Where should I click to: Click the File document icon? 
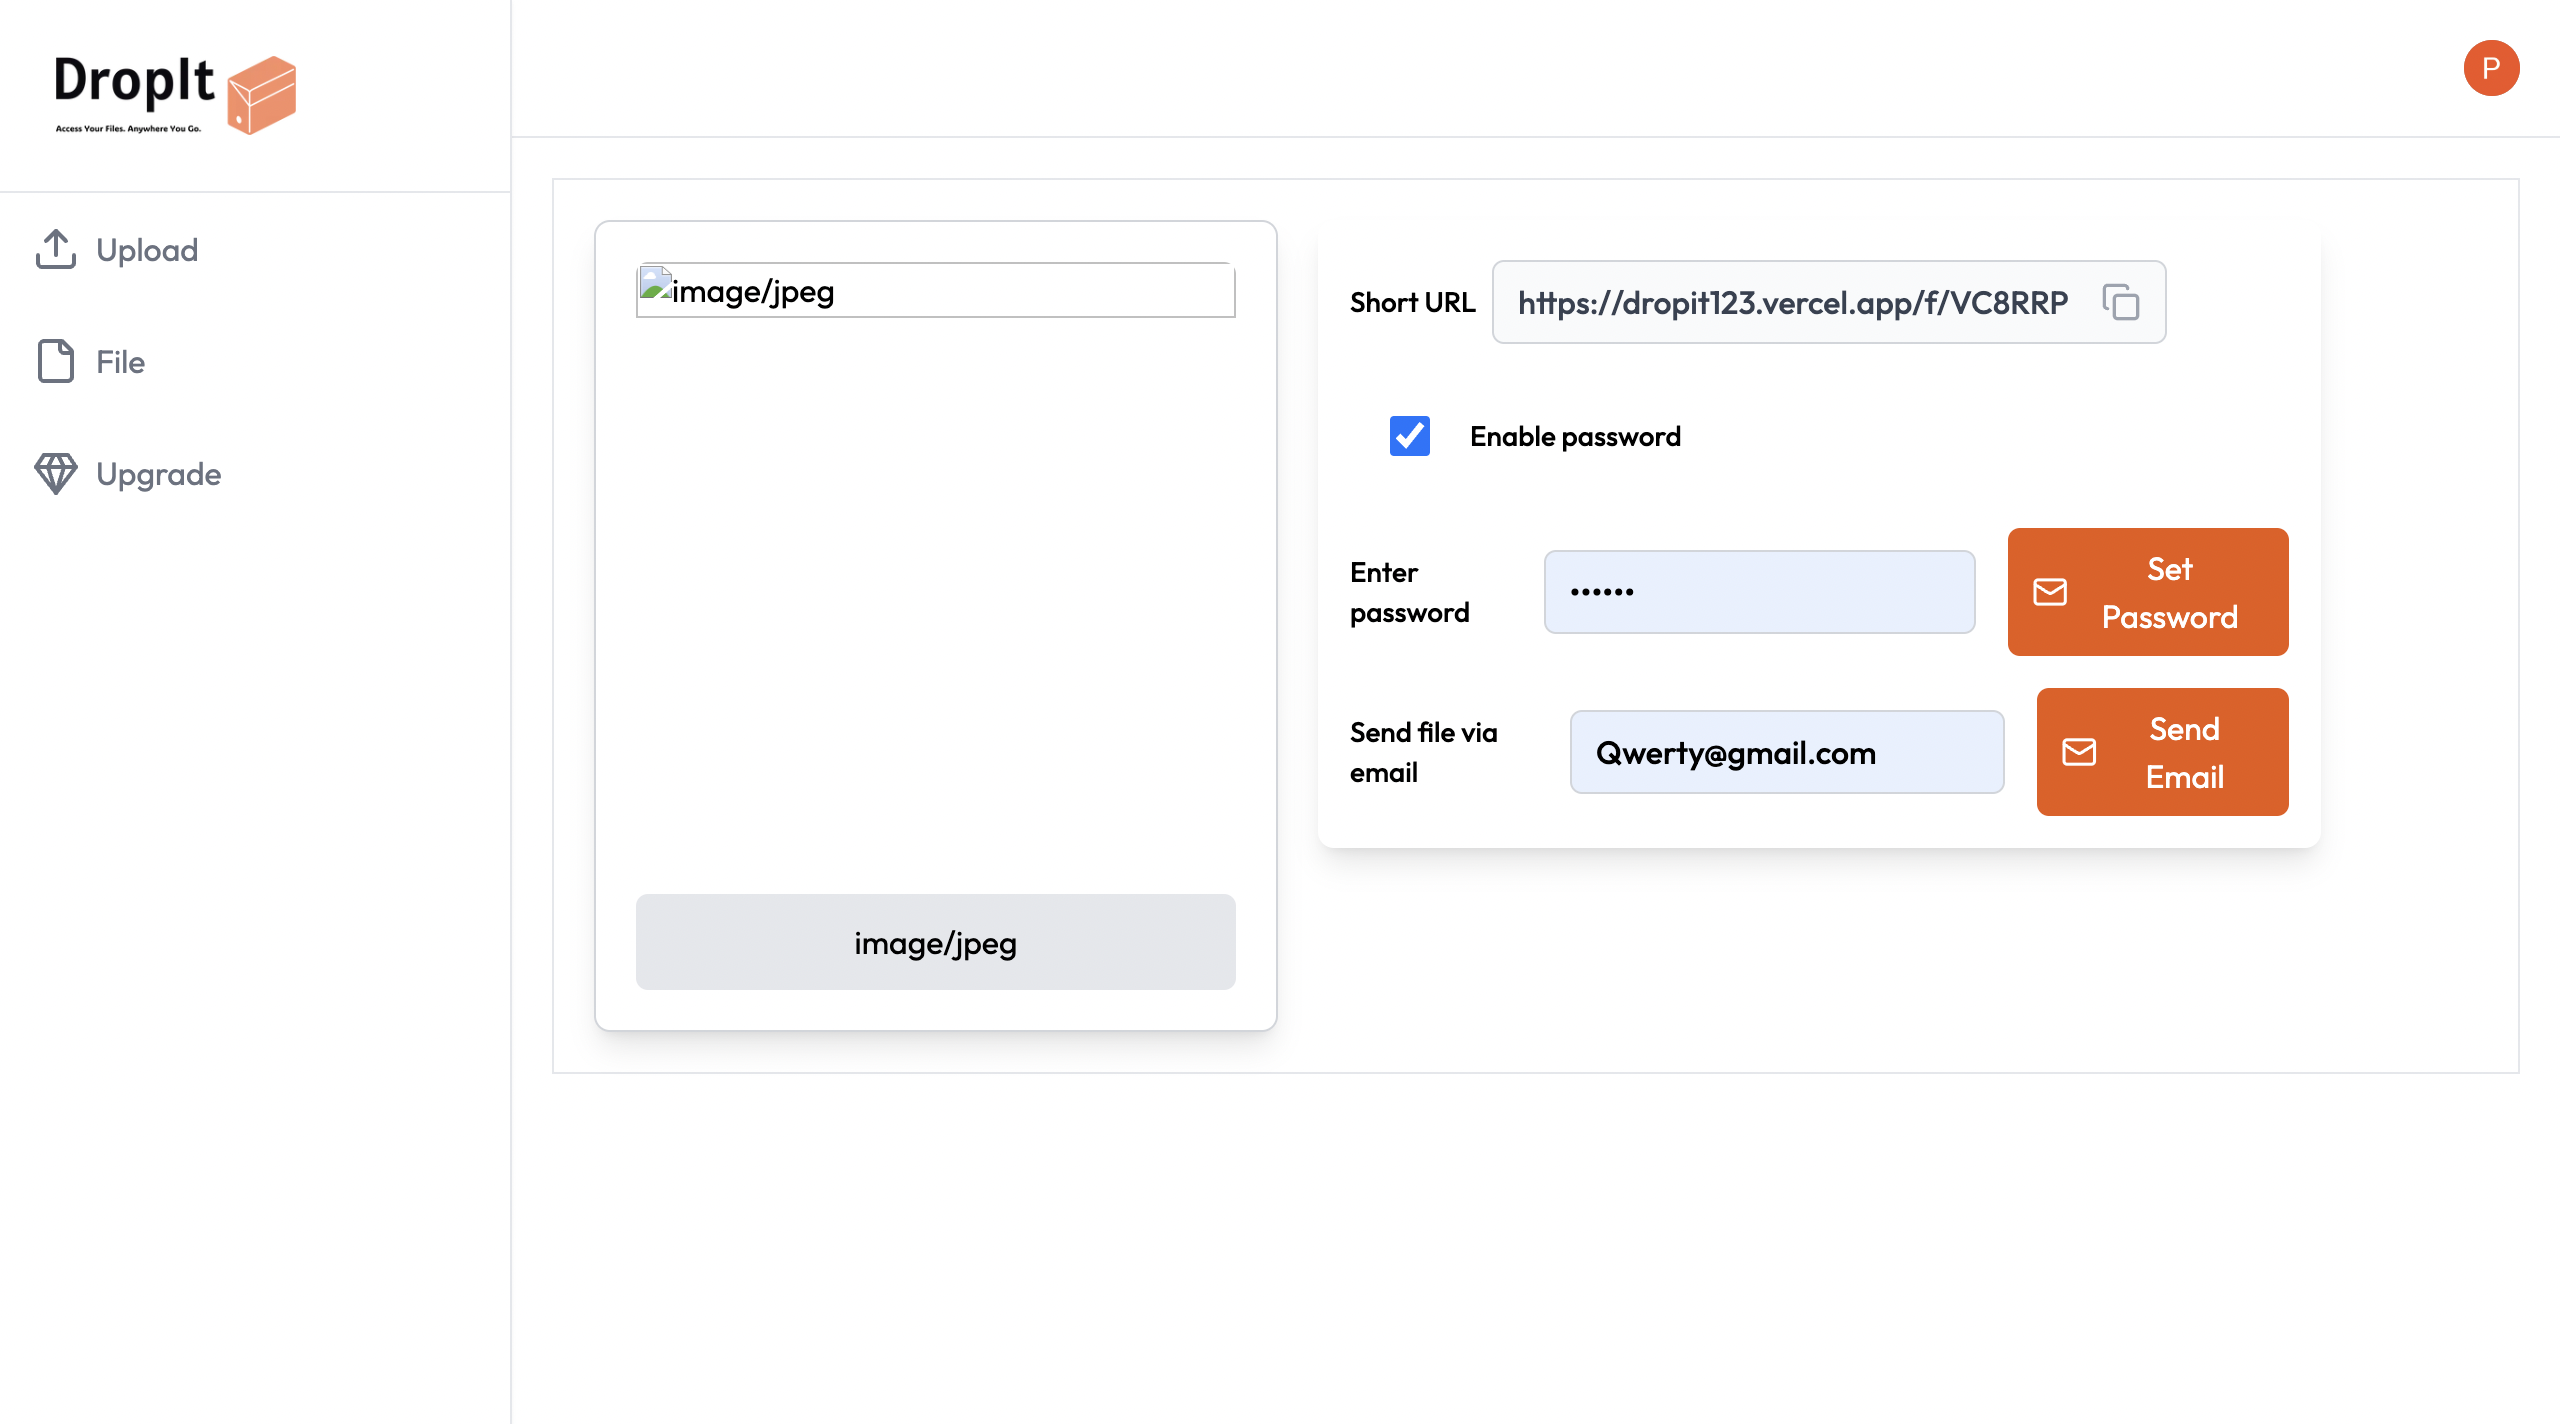pos(56,361)
